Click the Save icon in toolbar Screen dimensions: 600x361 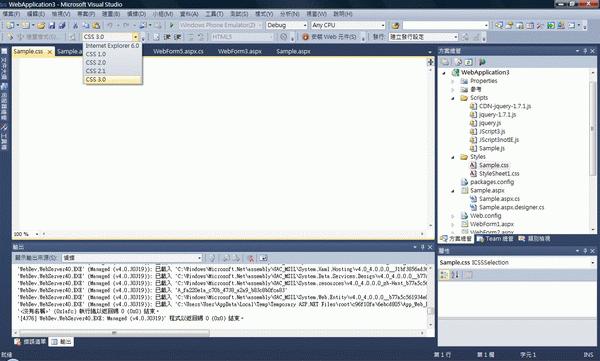click(x=52, y=26)
